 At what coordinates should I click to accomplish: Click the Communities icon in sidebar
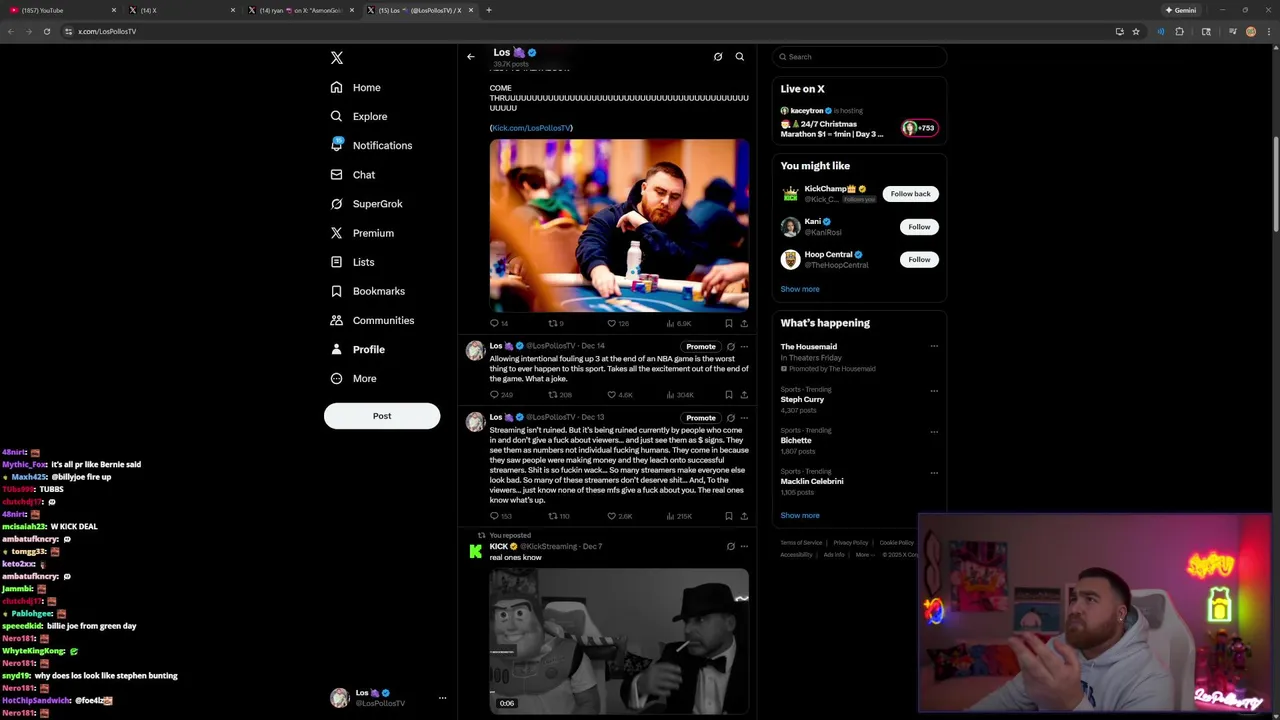pos(337,320)
